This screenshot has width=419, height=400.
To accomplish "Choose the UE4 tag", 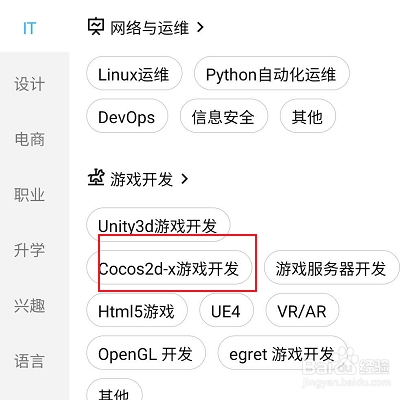I will coord(226,311).
